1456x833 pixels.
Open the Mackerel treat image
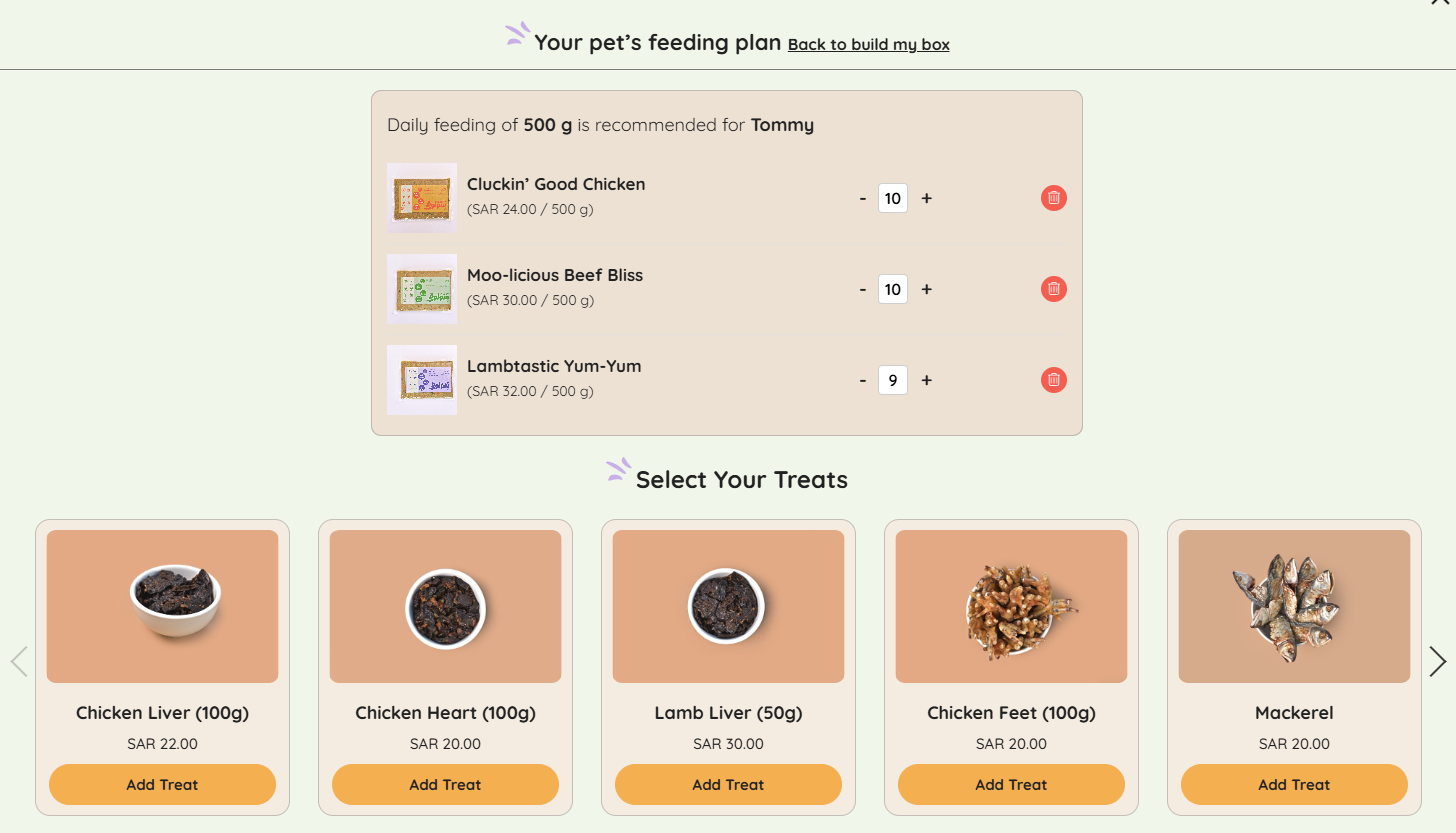(1294, 606)
